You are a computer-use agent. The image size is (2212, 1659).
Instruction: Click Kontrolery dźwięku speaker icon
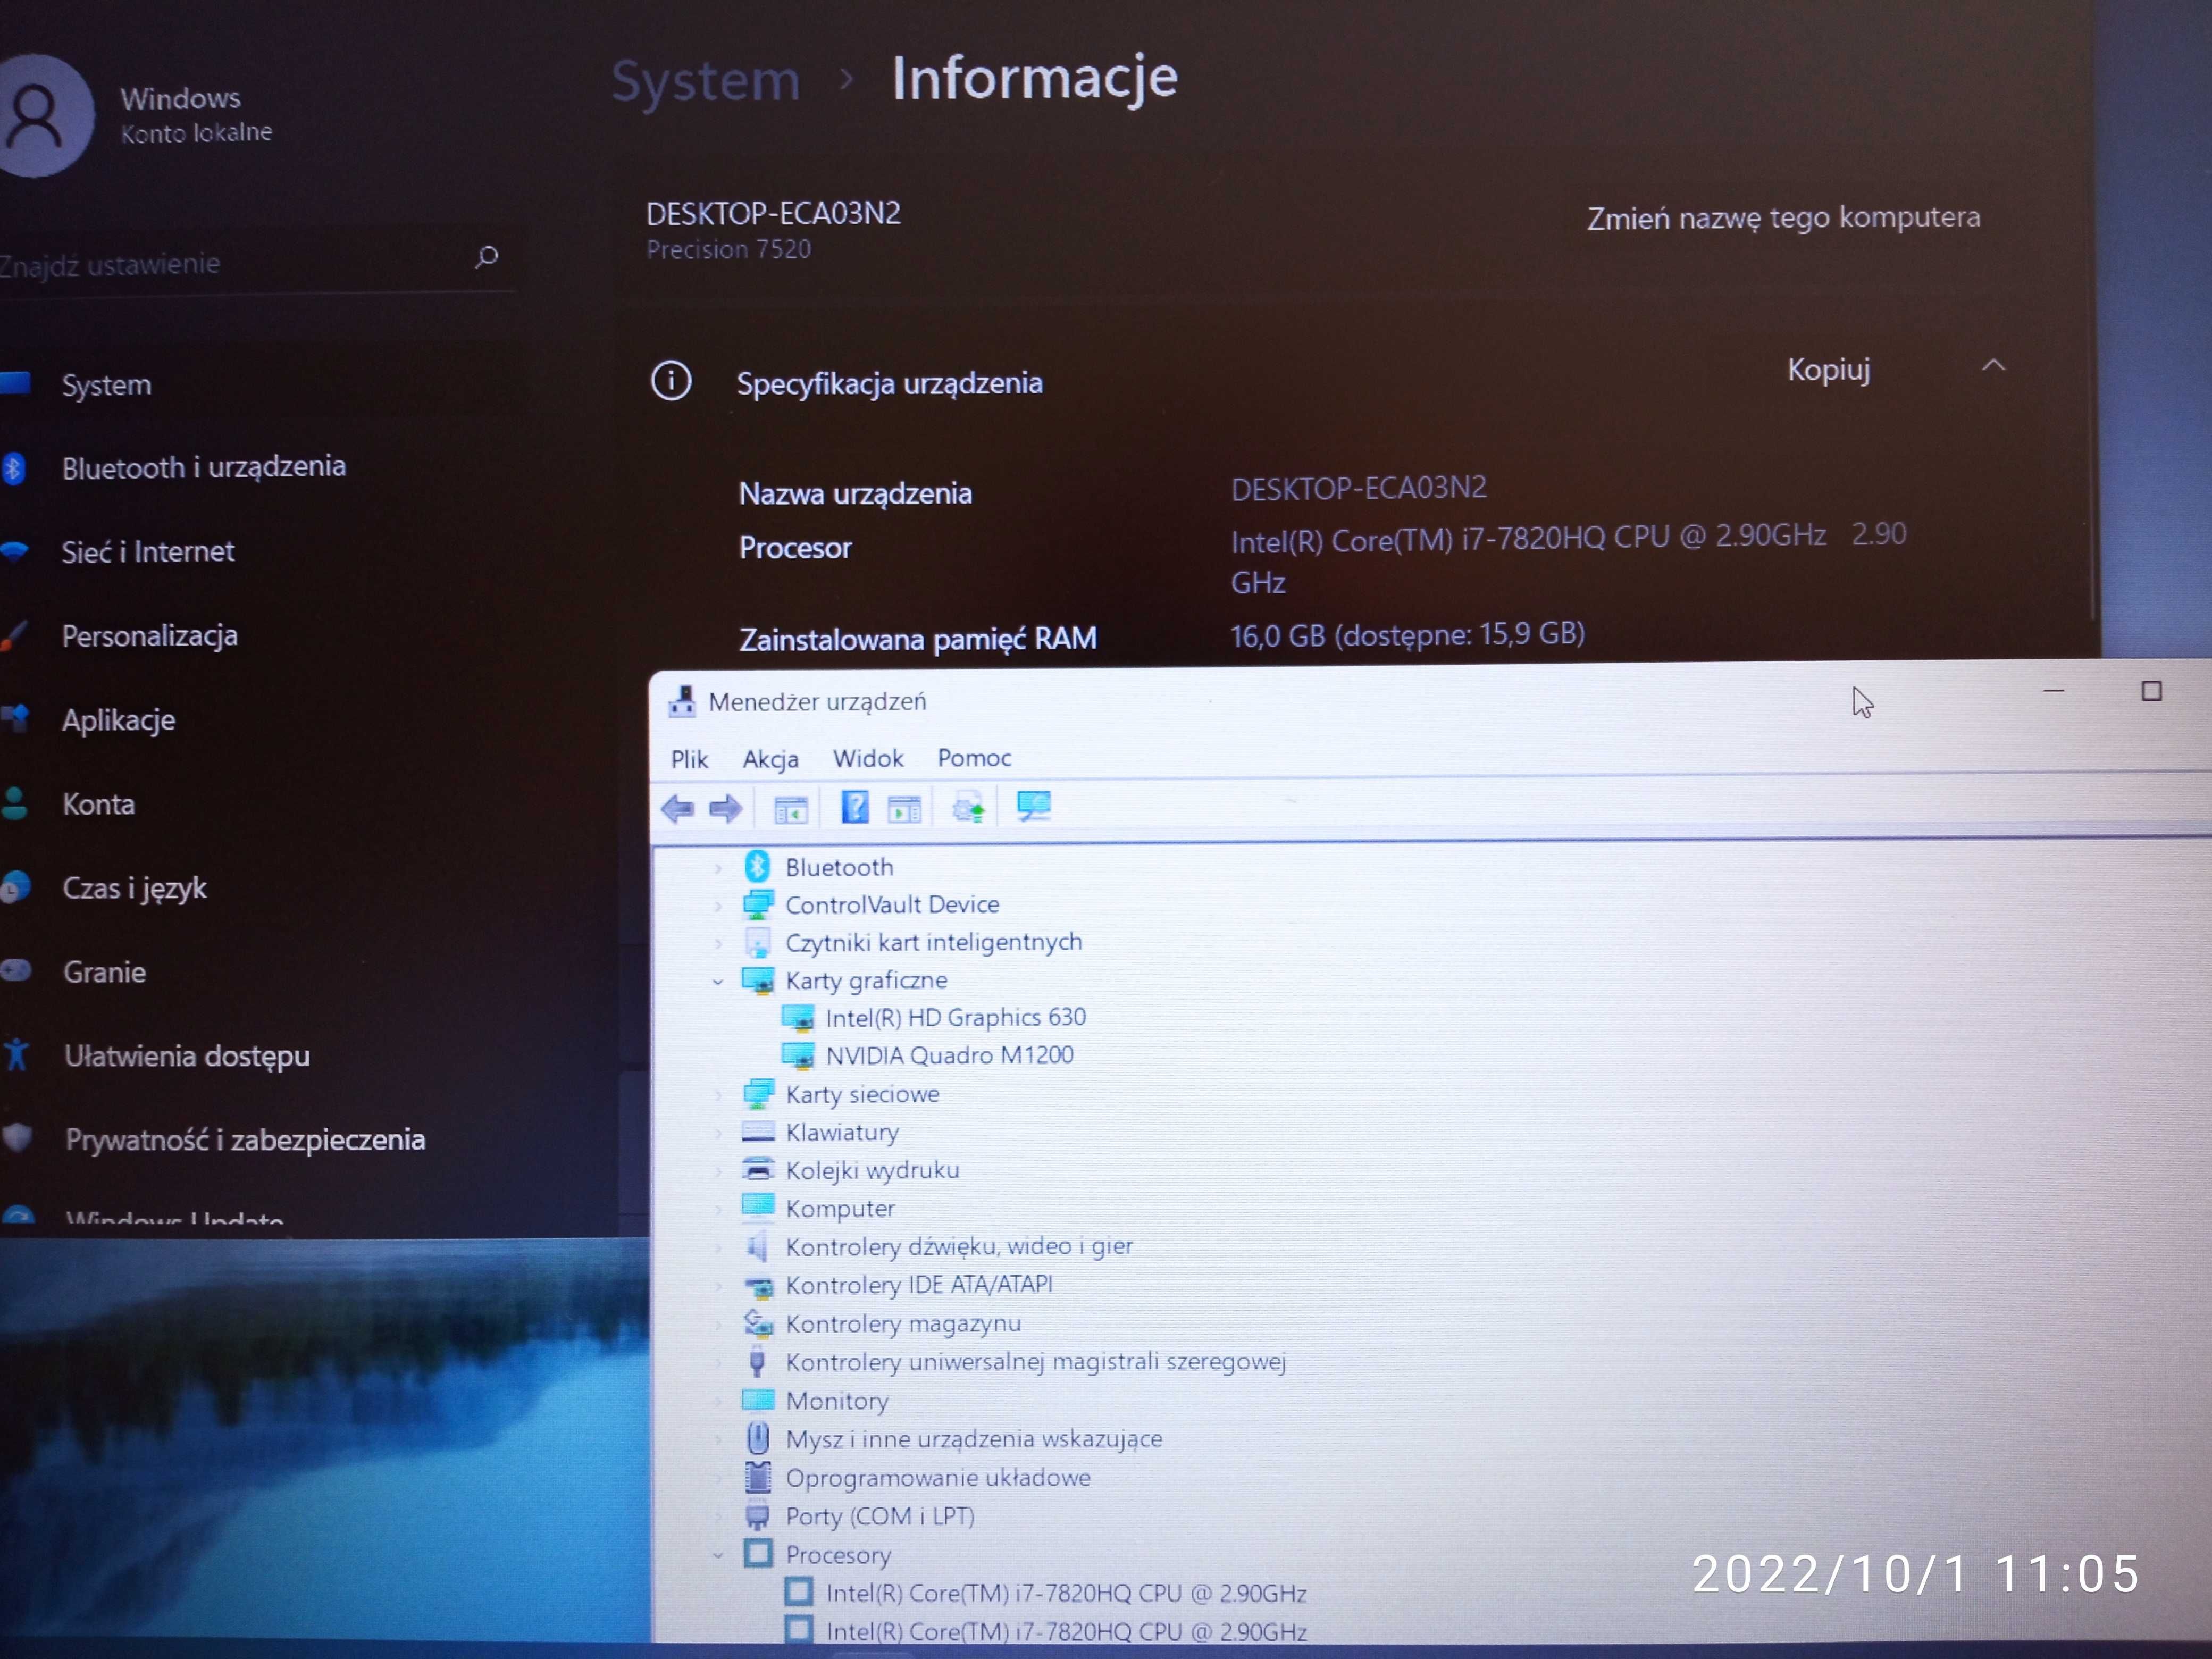[758, 1246]
